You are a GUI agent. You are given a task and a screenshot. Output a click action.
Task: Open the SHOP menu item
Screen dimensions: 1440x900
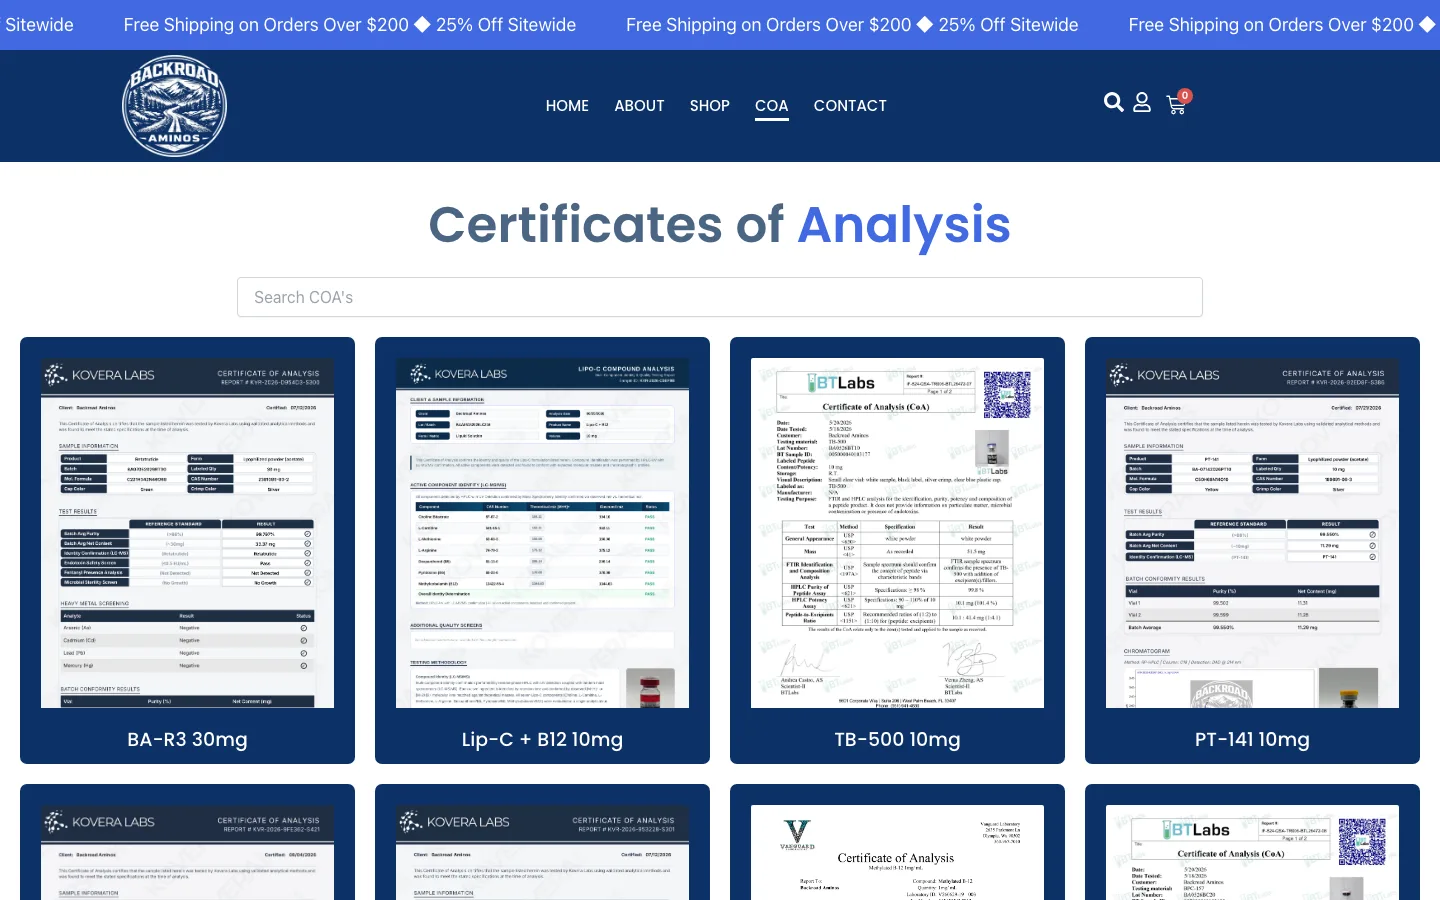(710, 106)
